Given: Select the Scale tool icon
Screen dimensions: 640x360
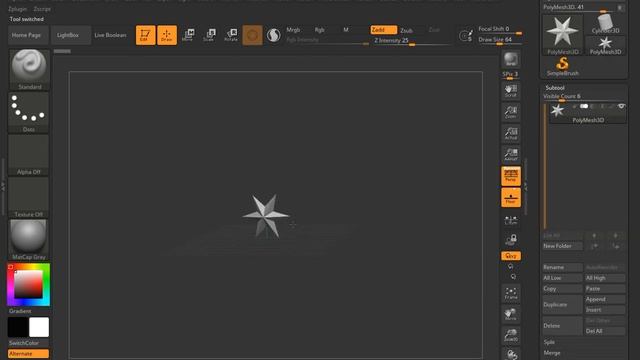Looking at the screenshot, I should 209,35.
